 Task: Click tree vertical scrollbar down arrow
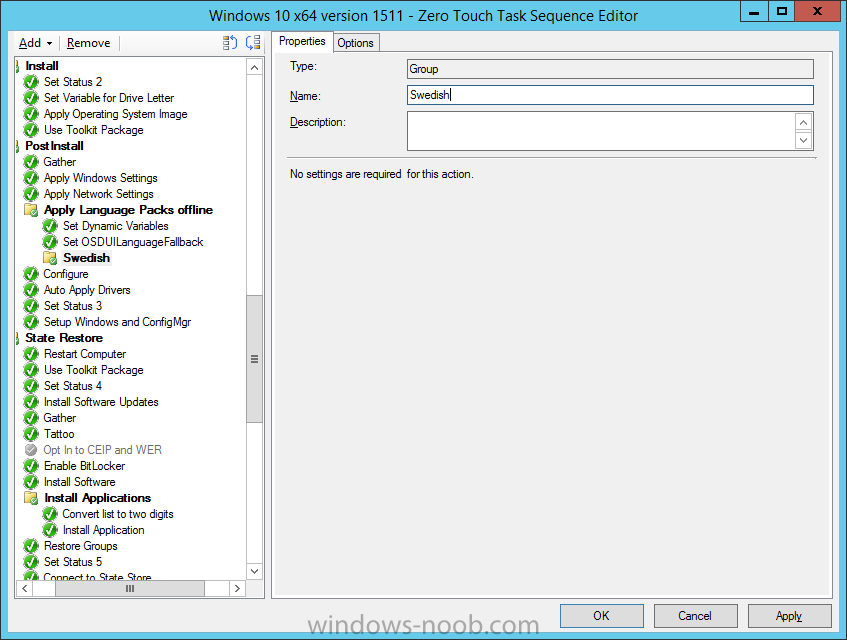click(x=254, y=571)
